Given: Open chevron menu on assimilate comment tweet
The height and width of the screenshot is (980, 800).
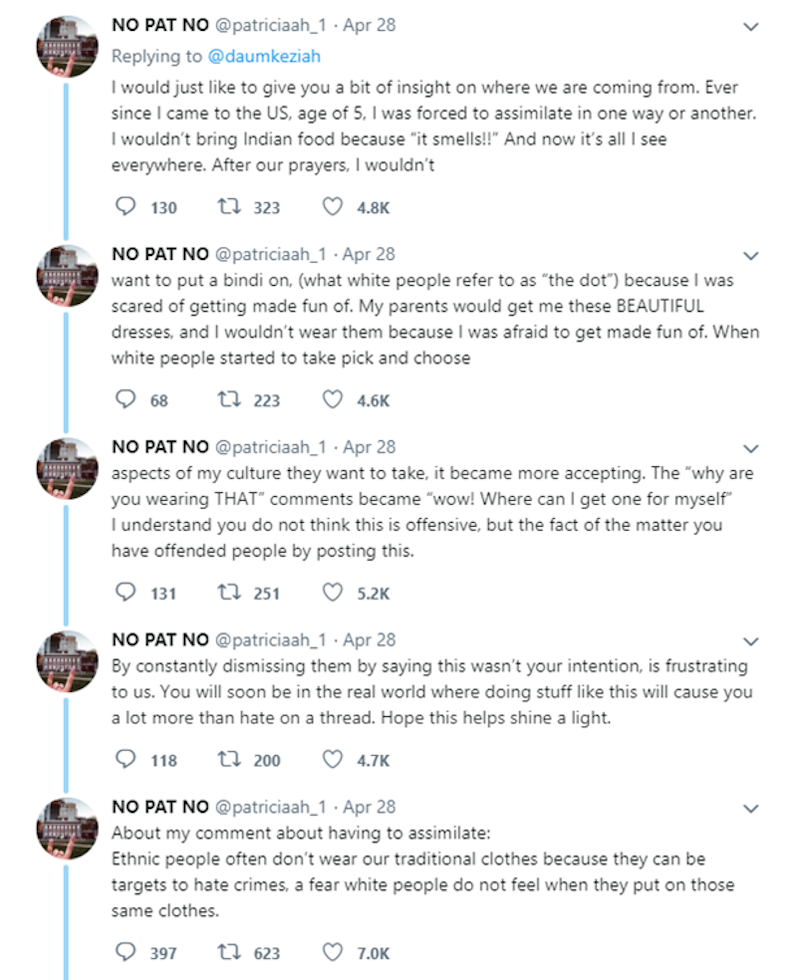Looking at the screenshot, I should click(751, 809).
